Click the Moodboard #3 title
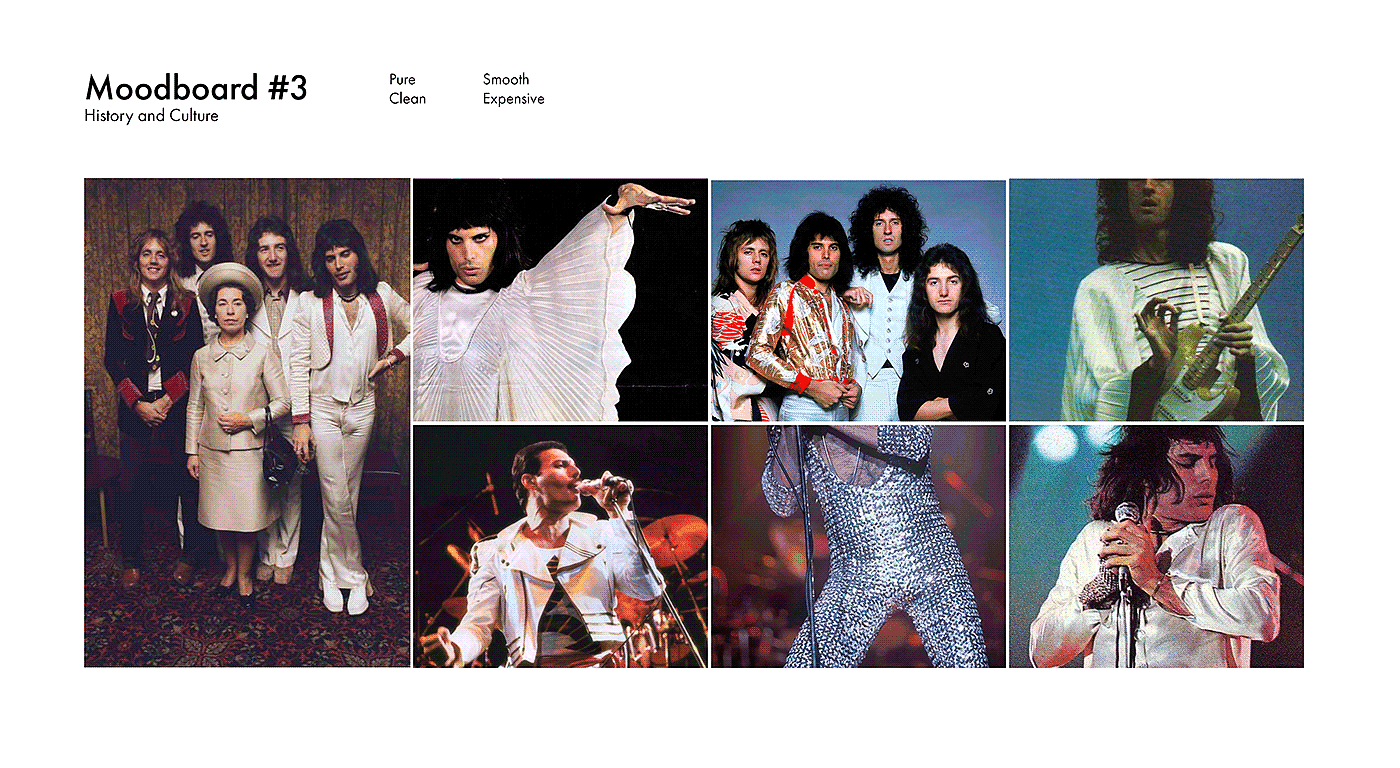Screen dimensions: 1400x768 [x=196, y=87]
